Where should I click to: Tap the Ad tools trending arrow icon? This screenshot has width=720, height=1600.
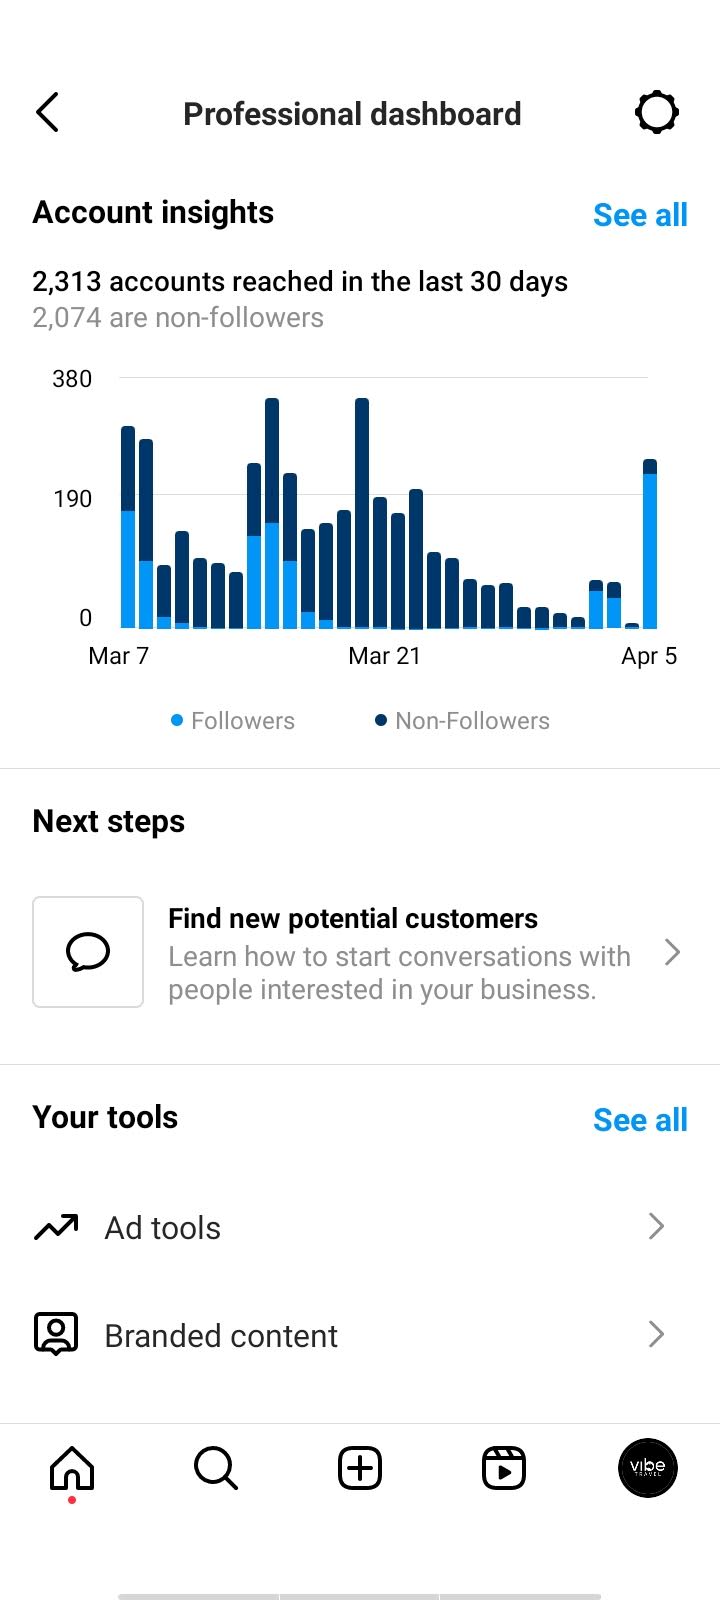(56, 1227)
